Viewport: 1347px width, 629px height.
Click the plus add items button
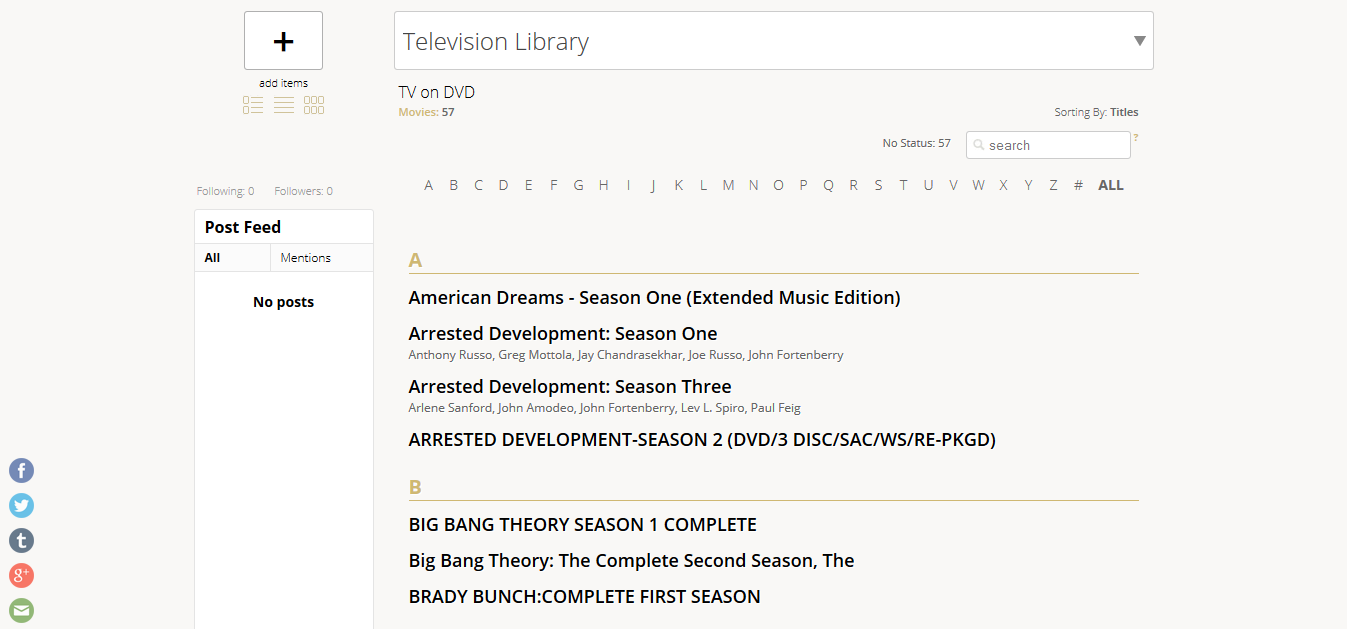283,41
